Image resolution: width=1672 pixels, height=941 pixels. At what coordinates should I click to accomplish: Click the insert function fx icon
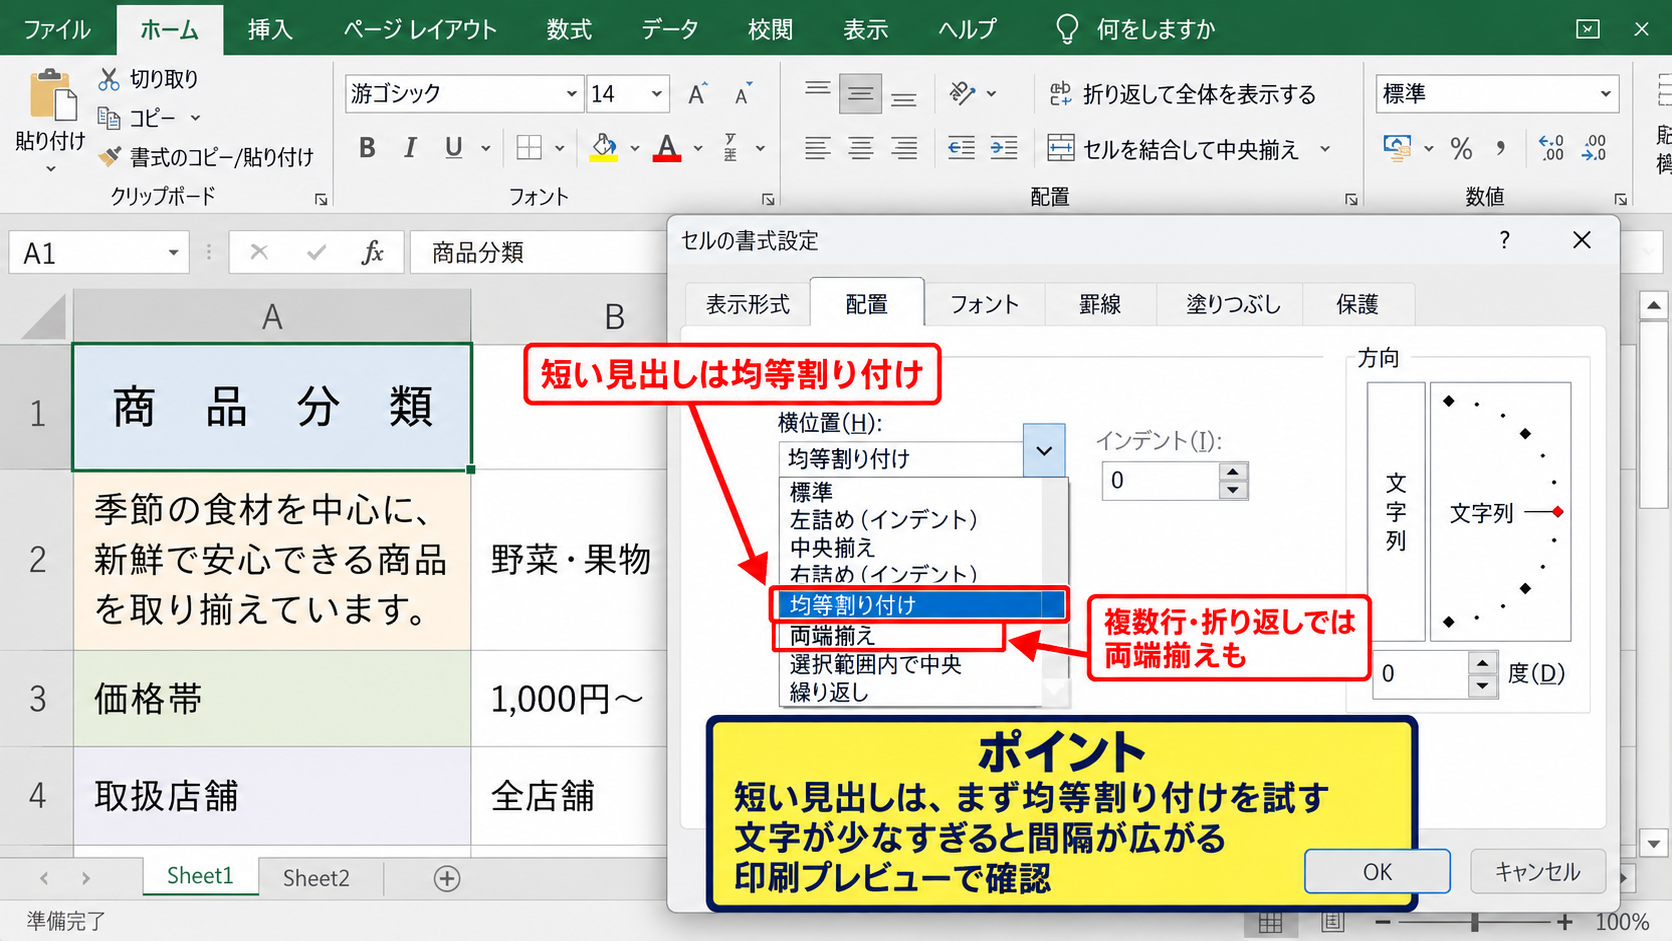click(372, 253)
